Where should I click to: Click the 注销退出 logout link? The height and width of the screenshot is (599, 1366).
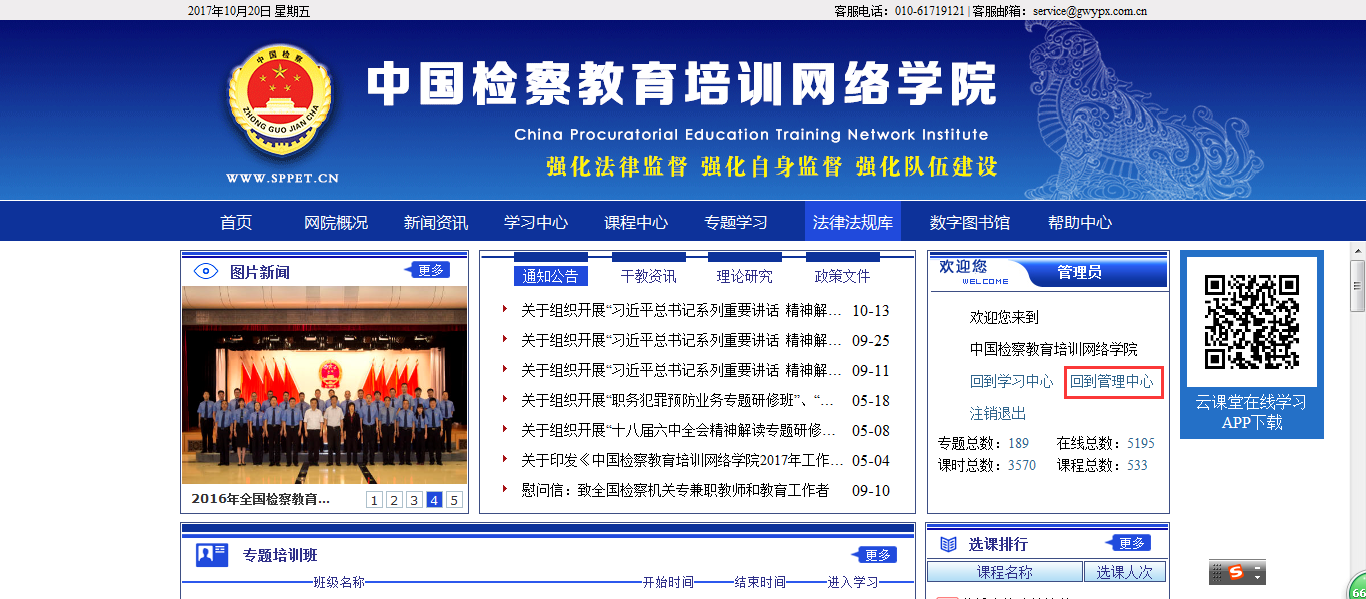click(x=998, y=413)
